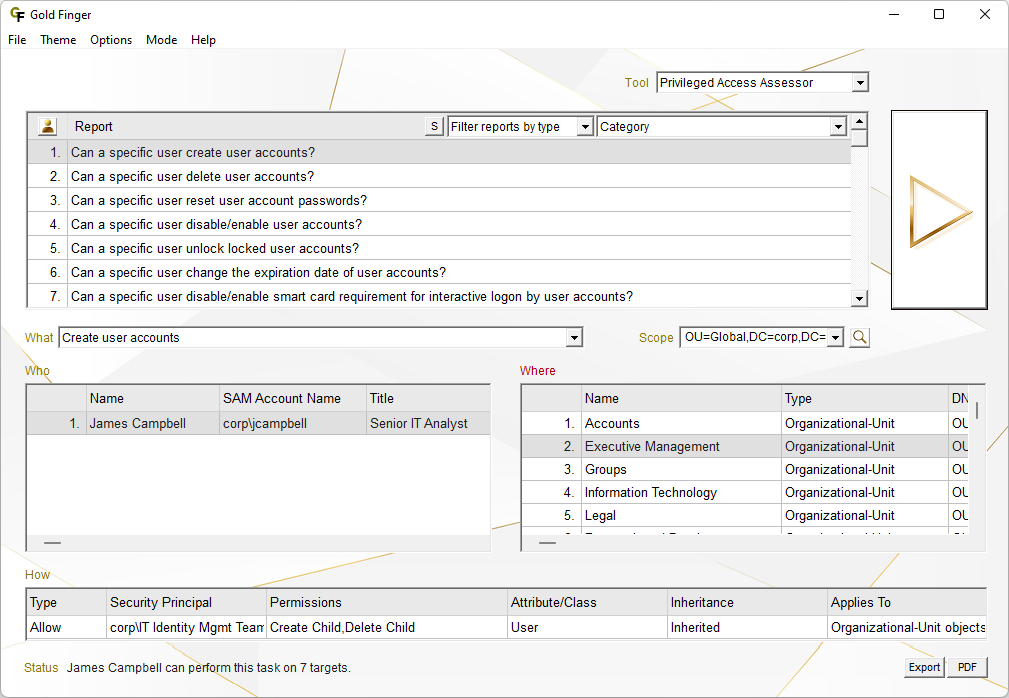Click Who table Name column header
This screenshot has width=1009, height=698.
[153, 398]
